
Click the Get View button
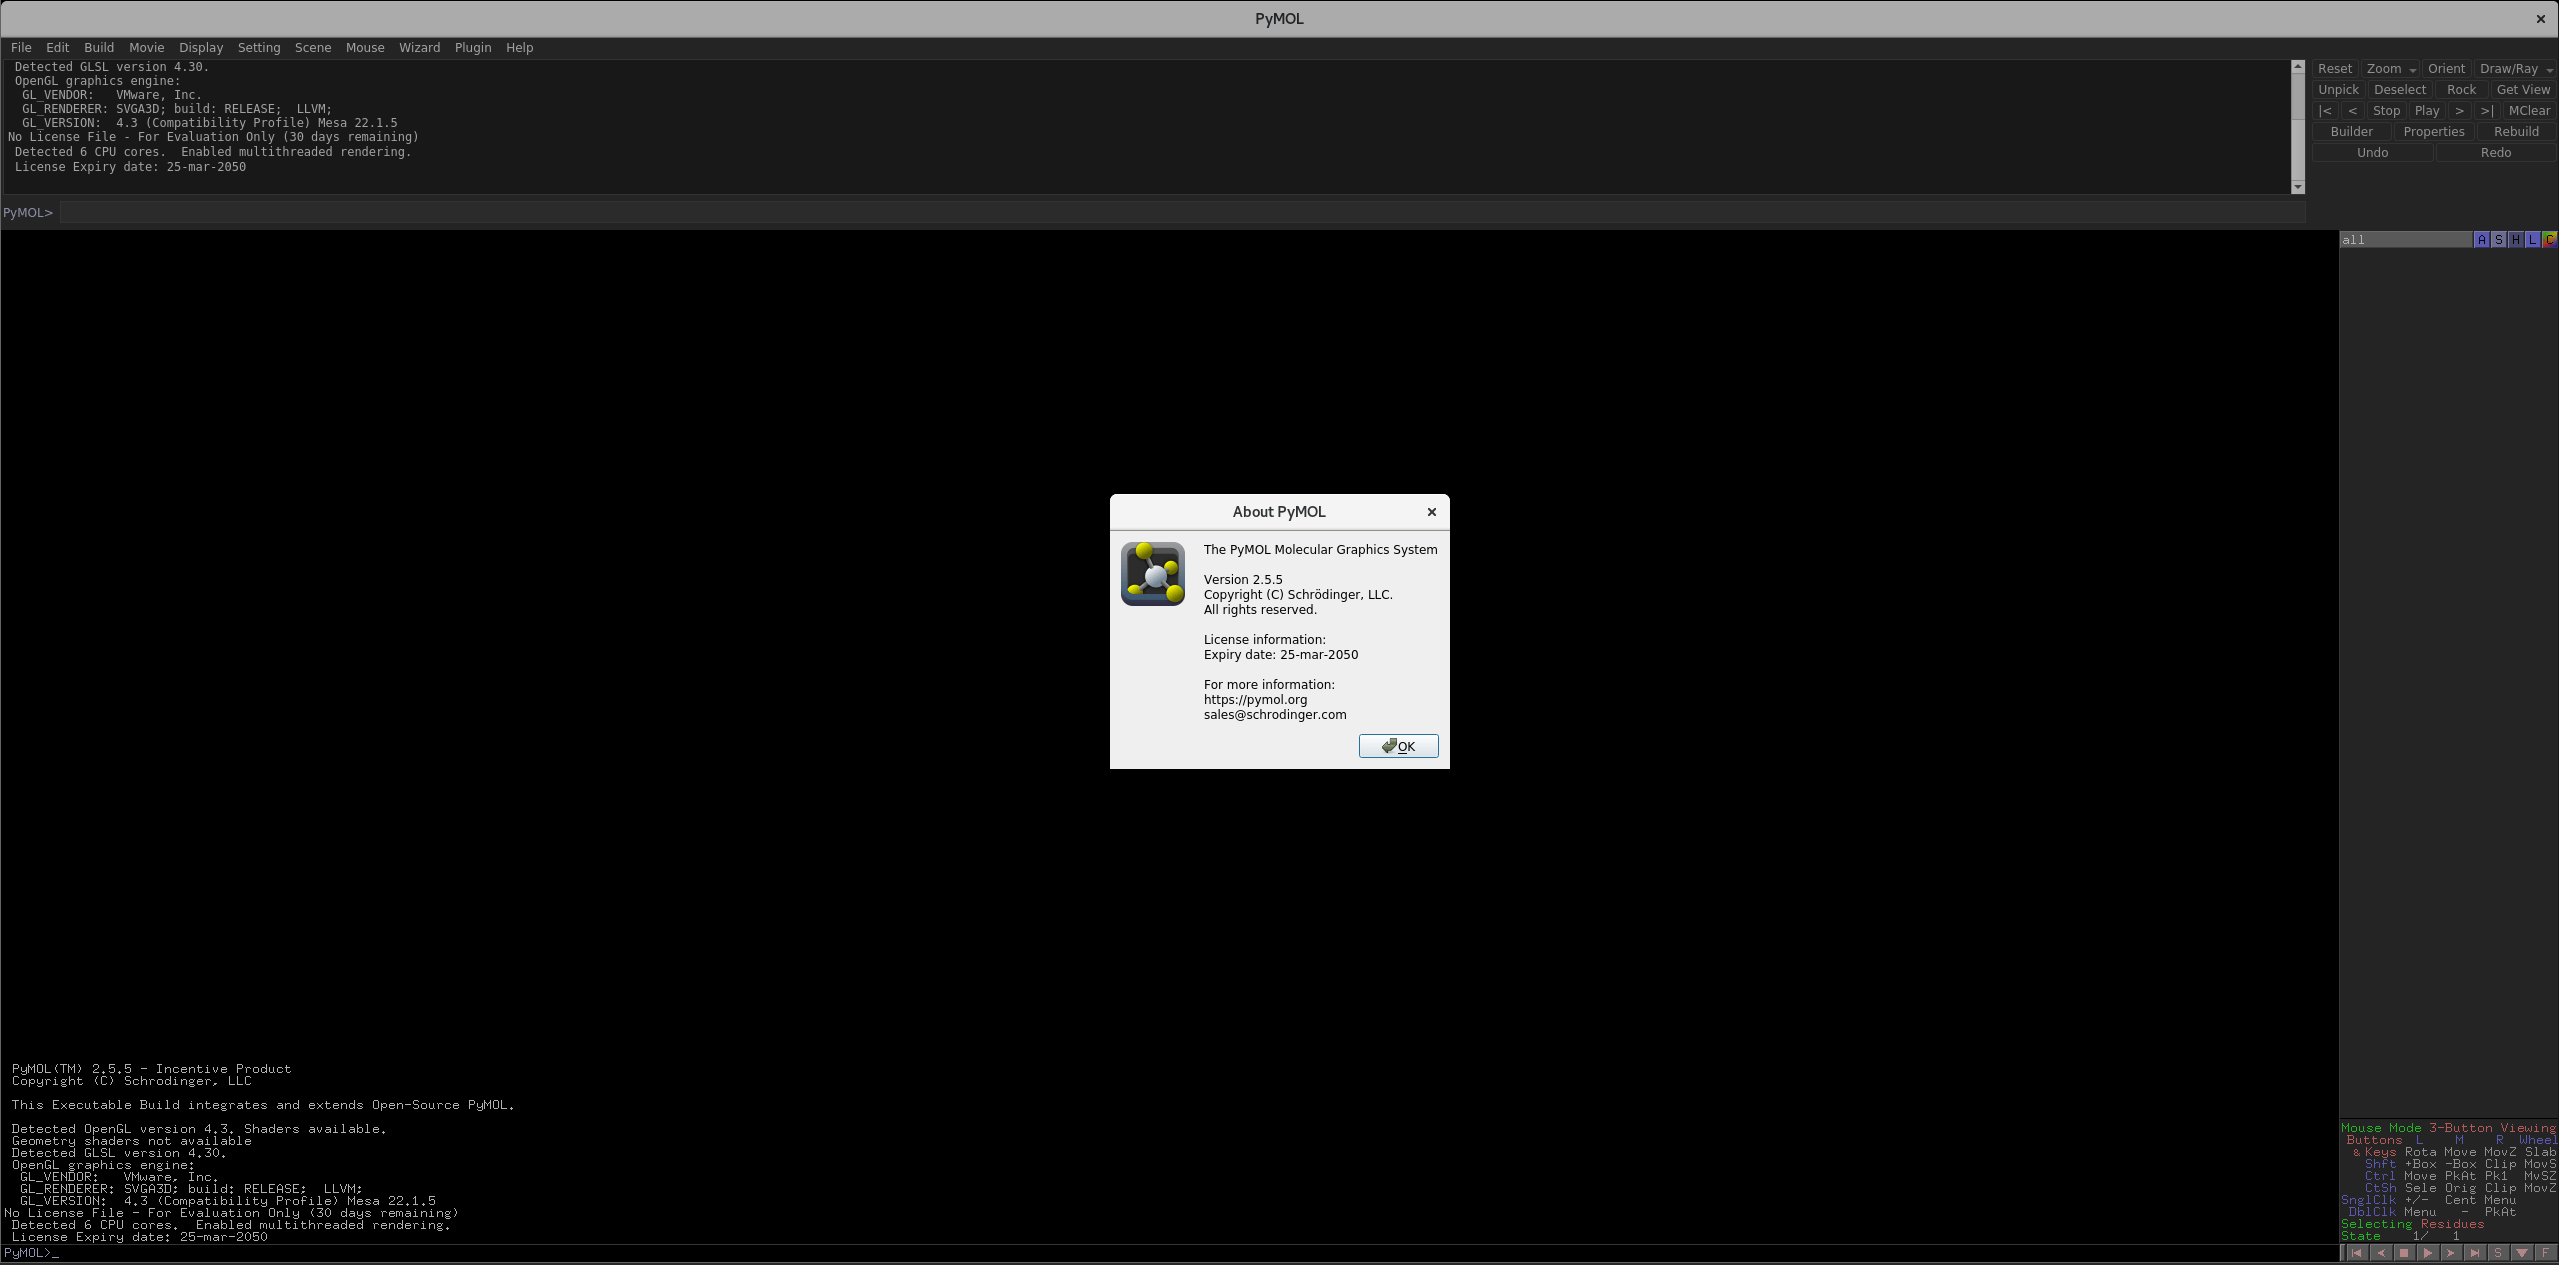[x=2523, y=90]
